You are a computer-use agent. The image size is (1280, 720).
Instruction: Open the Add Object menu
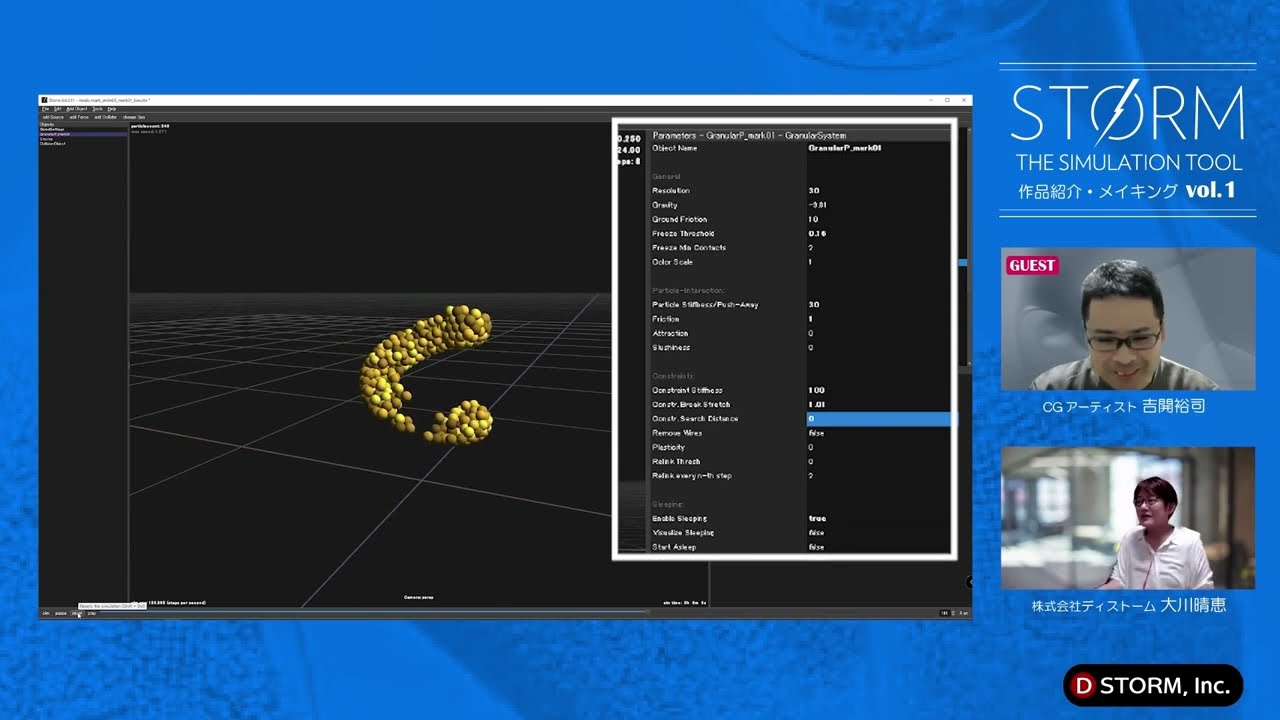point(77,109)
